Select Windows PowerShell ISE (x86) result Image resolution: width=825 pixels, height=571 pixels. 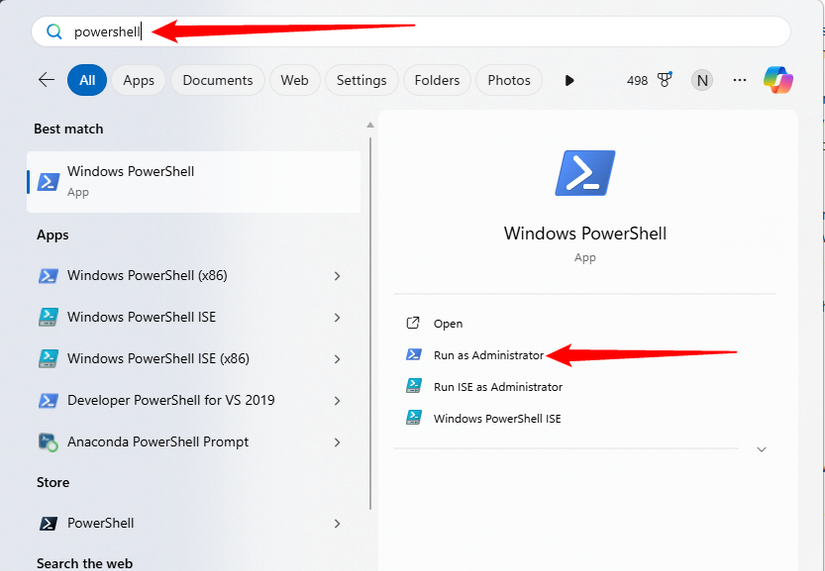click(x=158, y=359)
